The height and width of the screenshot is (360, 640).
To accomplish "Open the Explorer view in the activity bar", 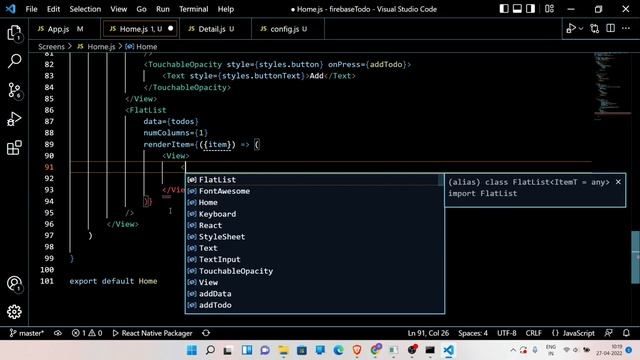I will click(x=14, y=33).
